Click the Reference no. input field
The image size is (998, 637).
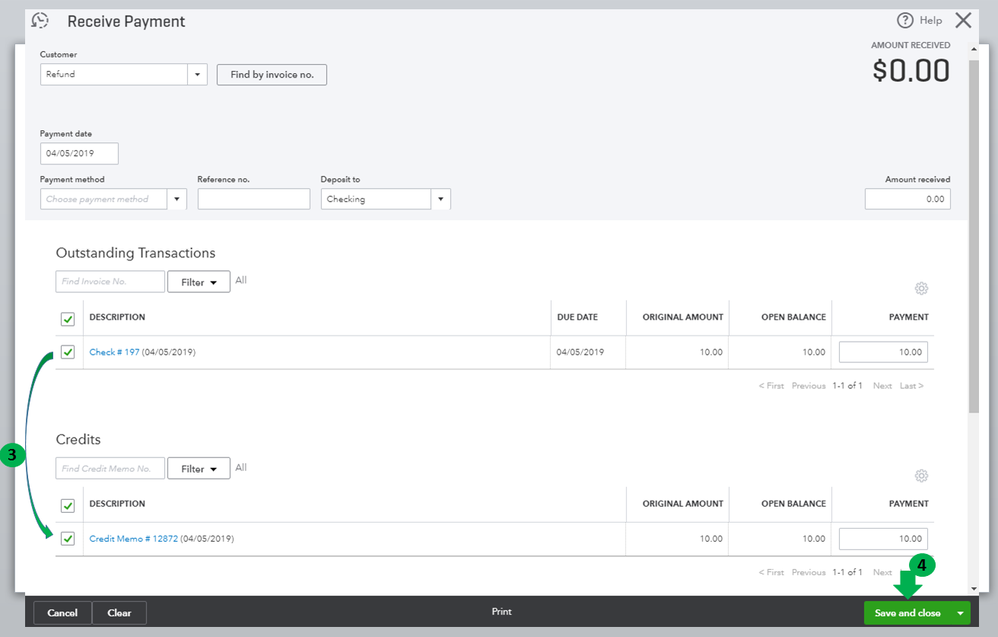[253, 199]
